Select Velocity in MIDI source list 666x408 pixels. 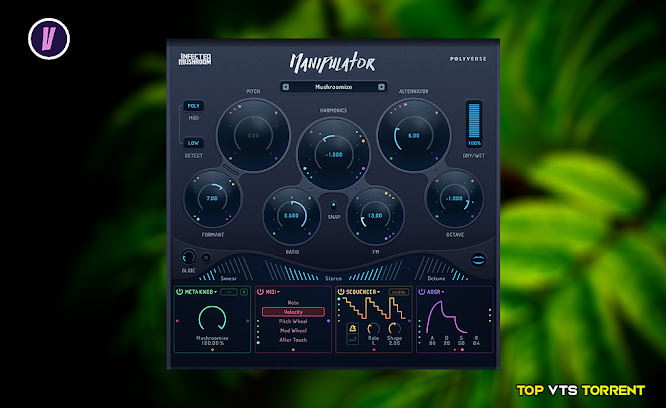293,312
